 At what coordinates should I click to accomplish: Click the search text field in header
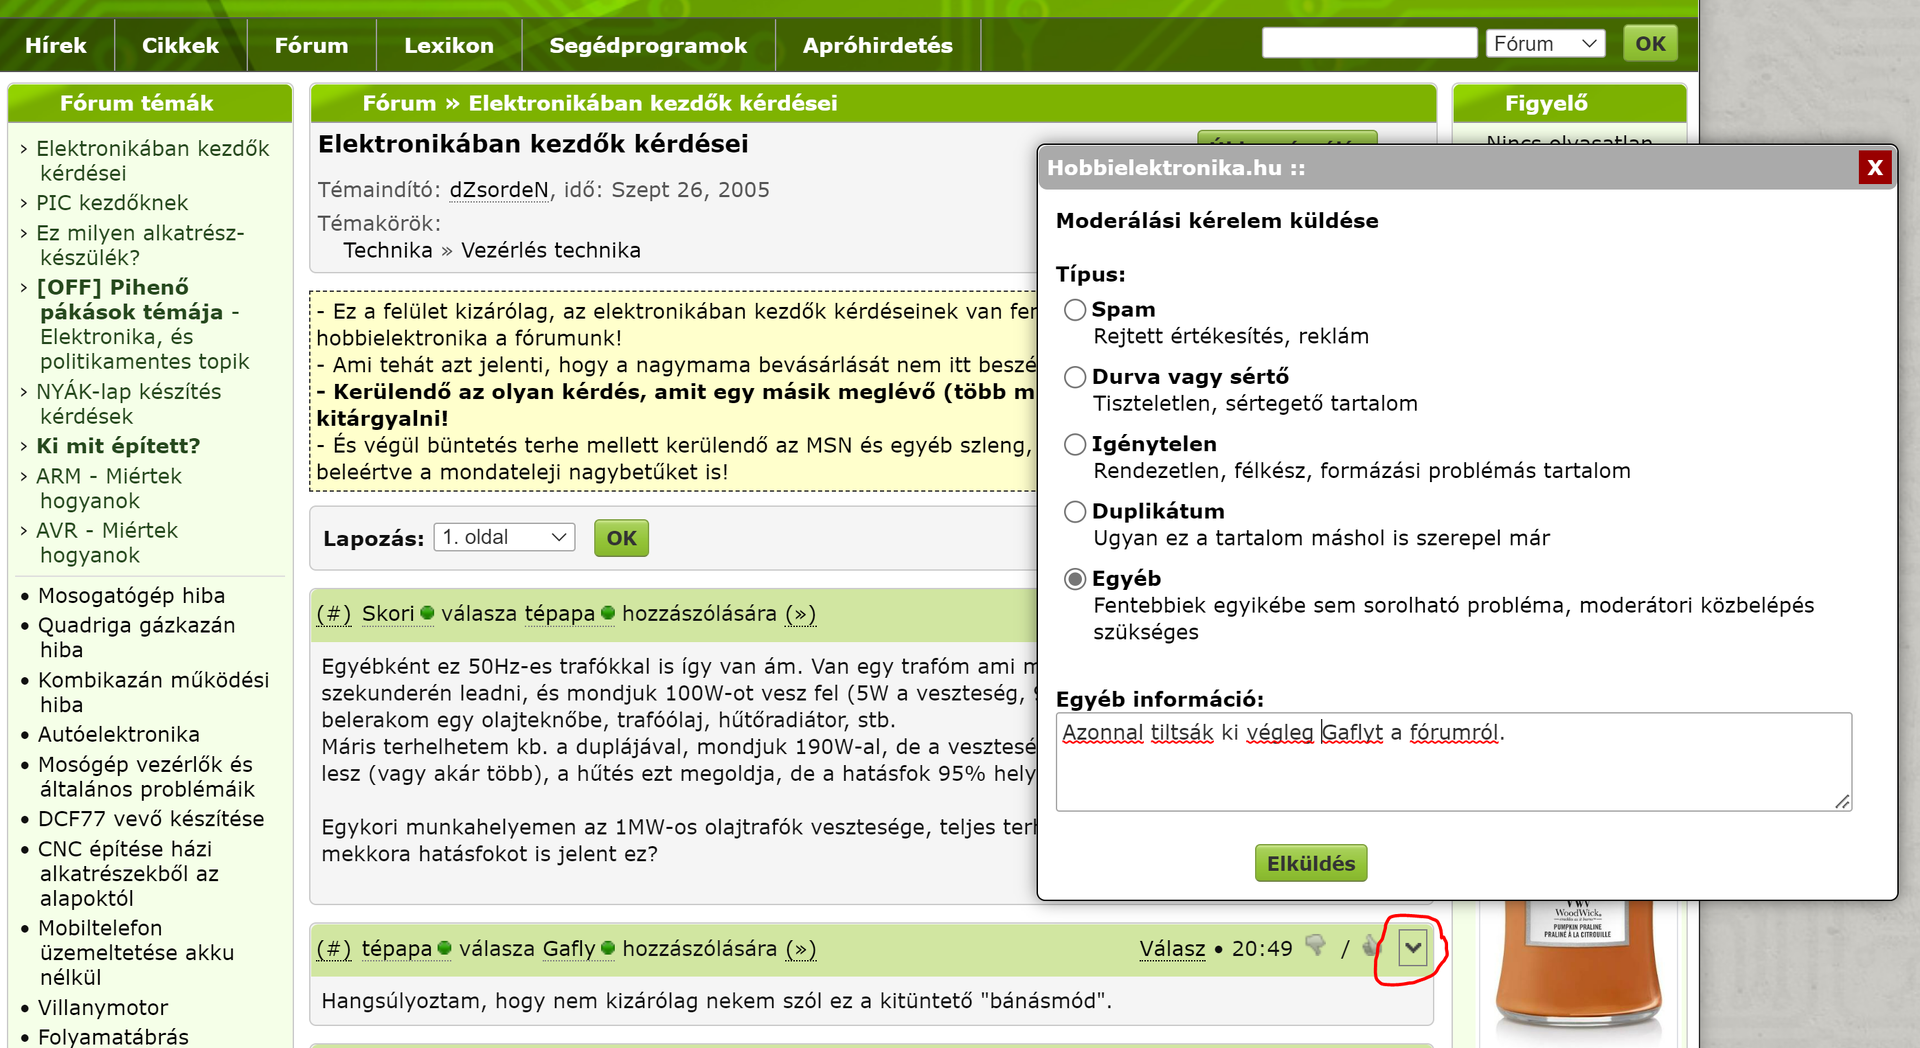coord(1369,44)
